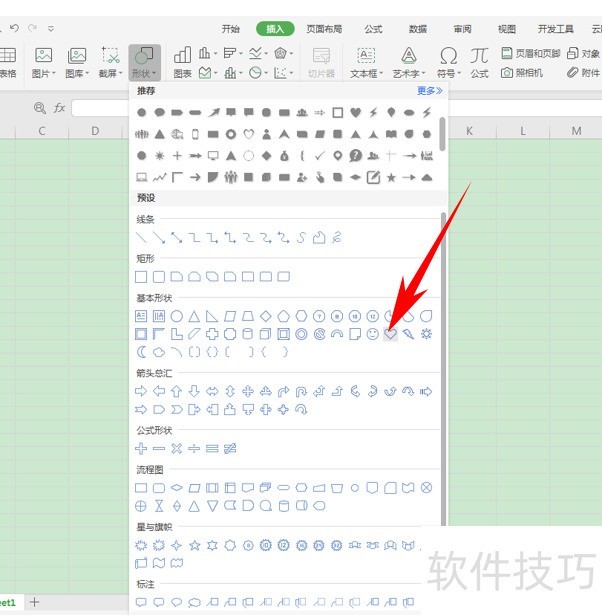The height and width of the screenshot is (616, 602).
Task: Select the flowchart process rectangle
Action: click(141, 488)
